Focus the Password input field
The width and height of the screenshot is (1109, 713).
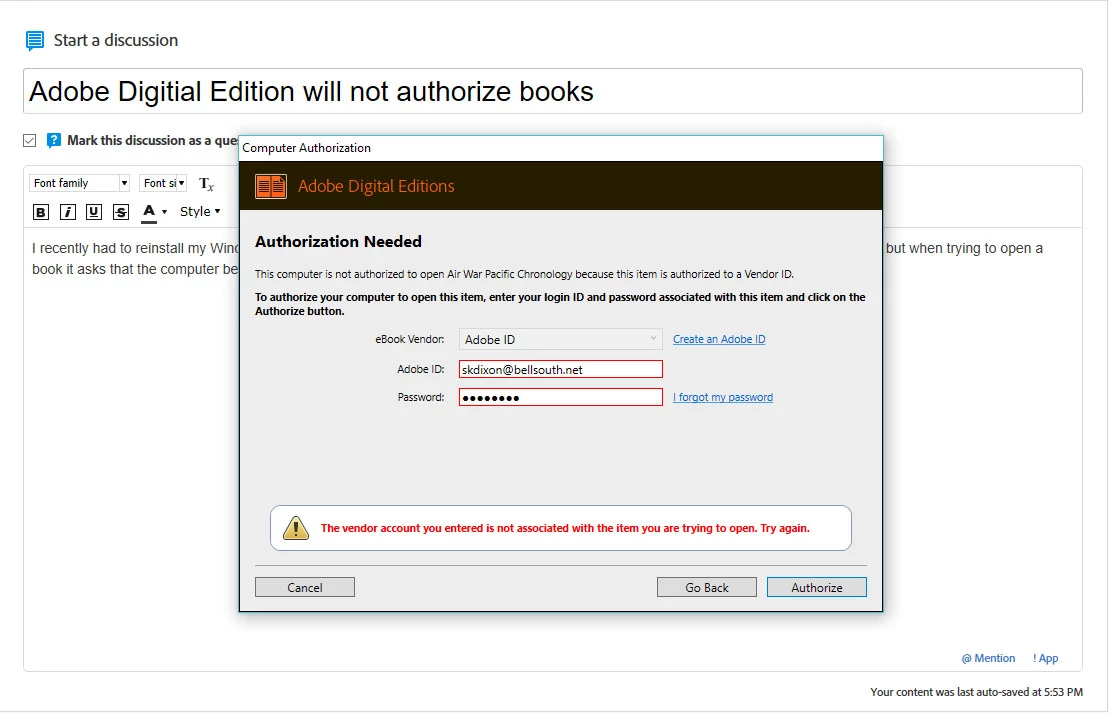[560, 397]
